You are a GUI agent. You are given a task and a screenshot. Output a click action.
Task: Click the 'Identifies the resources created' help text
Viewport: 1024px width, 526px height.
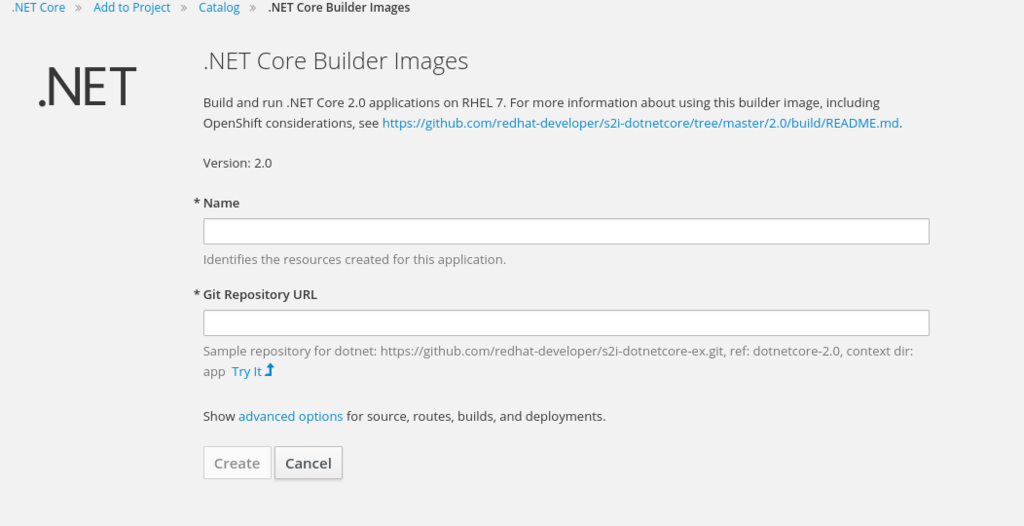pos(355,259)
